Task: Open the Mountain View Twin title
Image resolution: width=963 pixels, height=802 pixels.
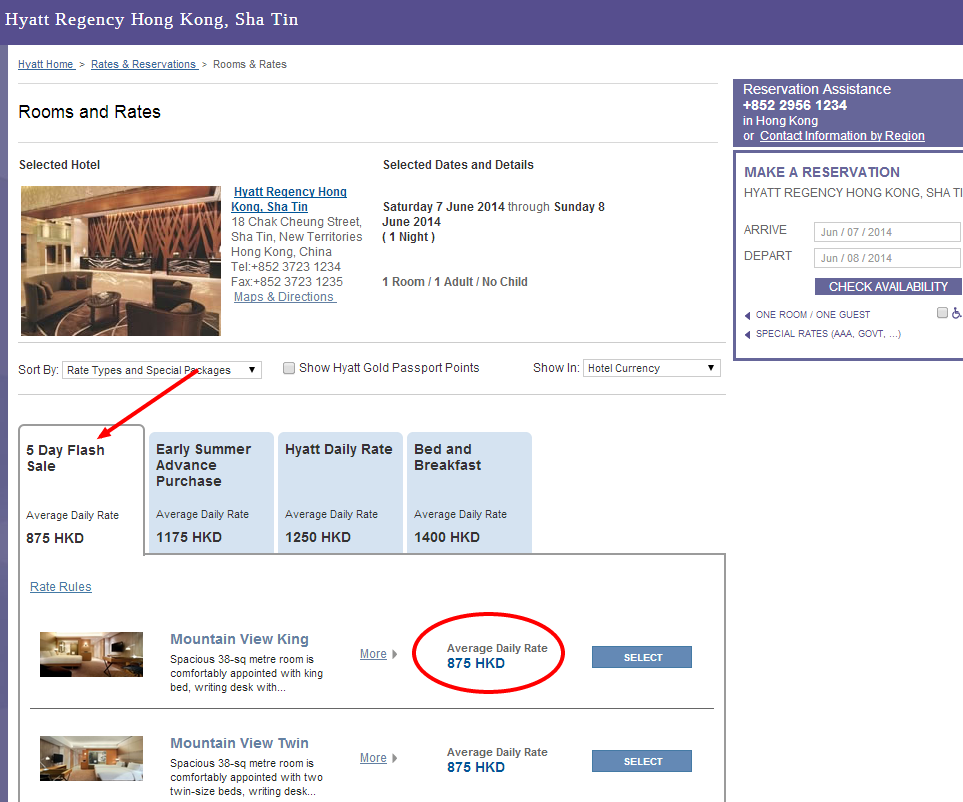Action: (240, 743)
